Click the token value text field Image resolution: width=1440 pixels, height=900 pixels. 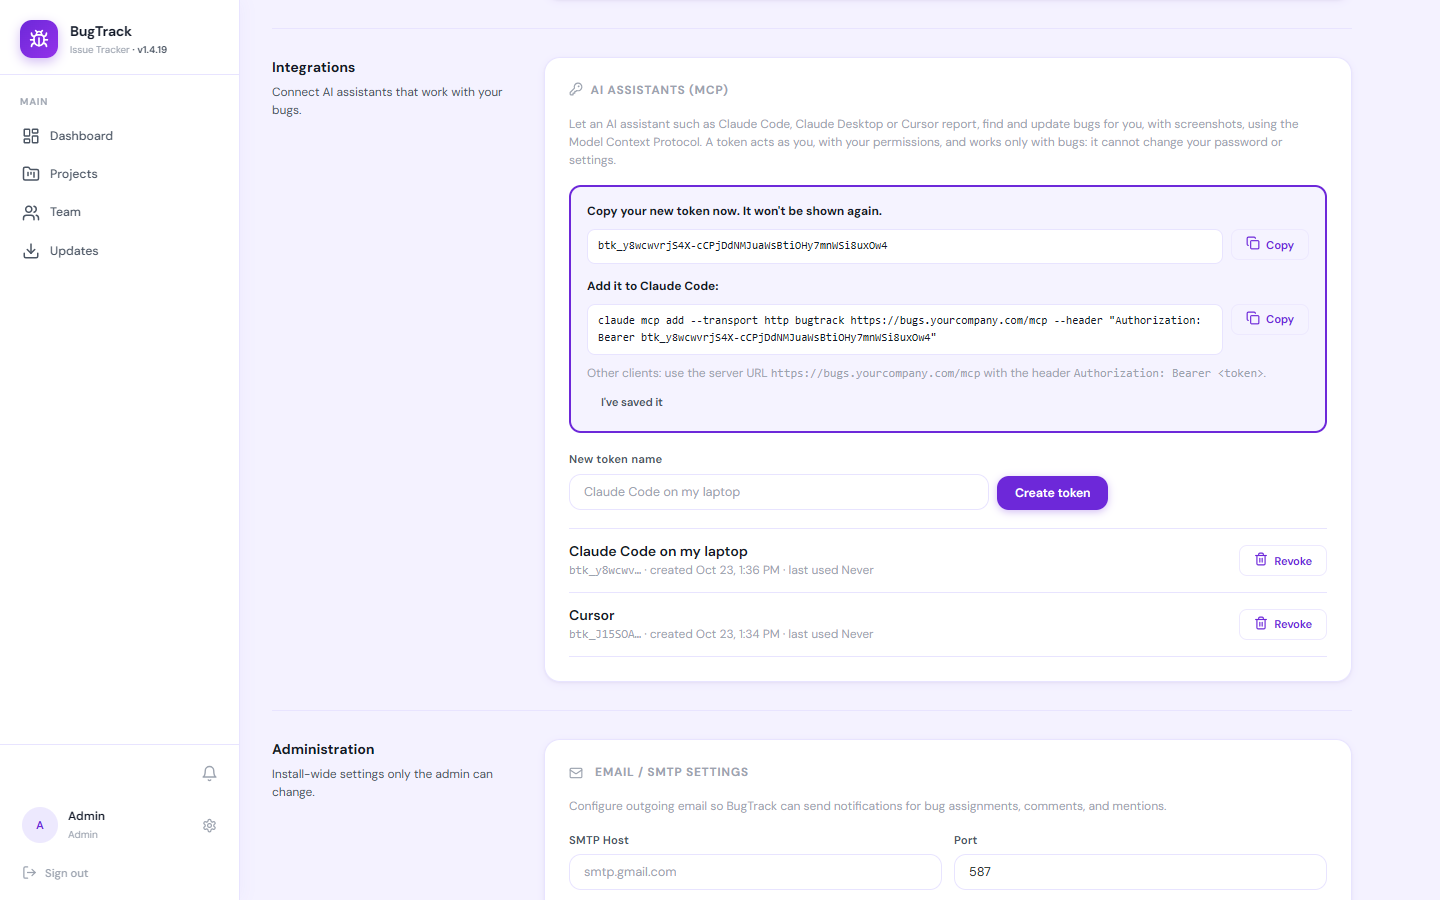(x=904, y=246)
